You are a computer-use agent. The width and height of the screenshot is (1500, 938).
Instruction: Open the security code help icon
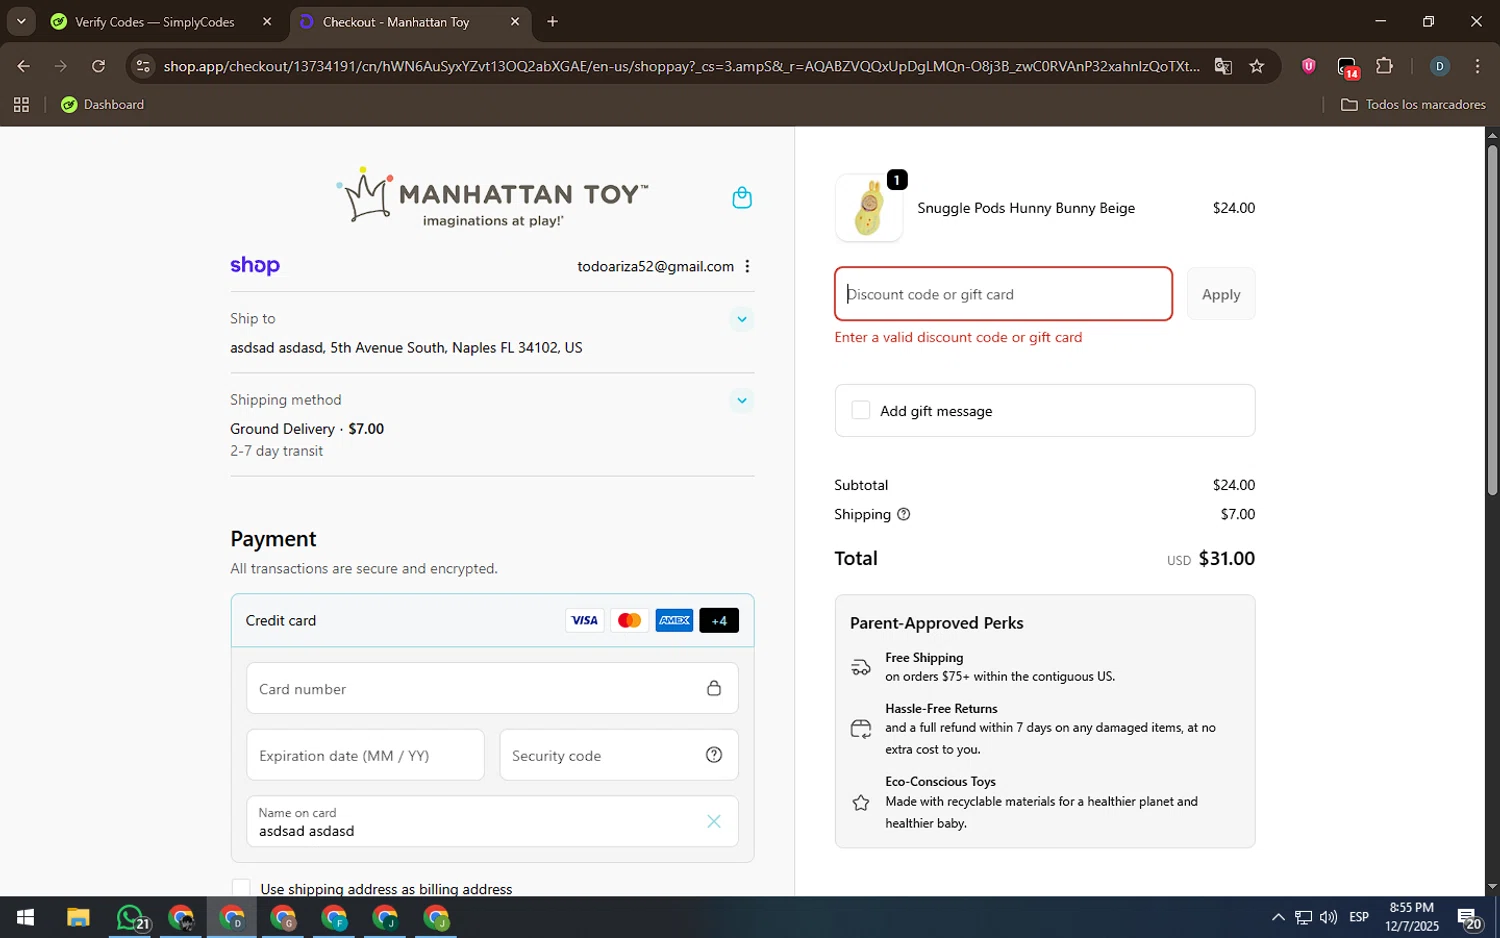(x=714, y=755)
